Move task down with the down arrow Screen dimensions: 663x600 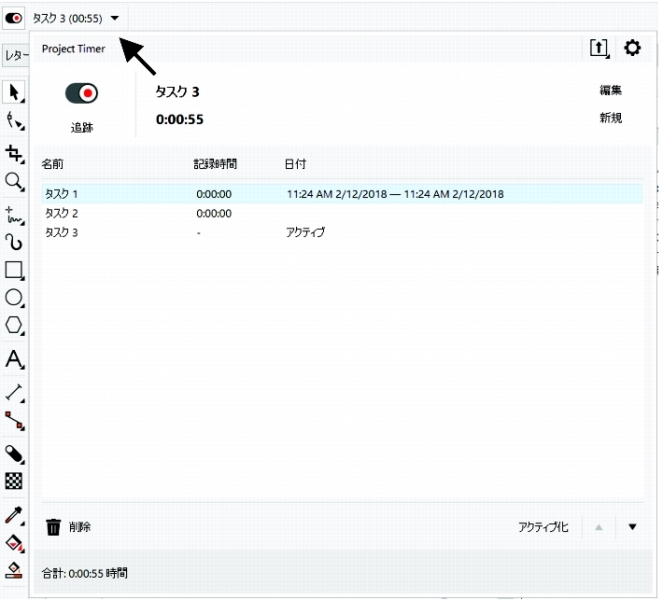[632, 527]
